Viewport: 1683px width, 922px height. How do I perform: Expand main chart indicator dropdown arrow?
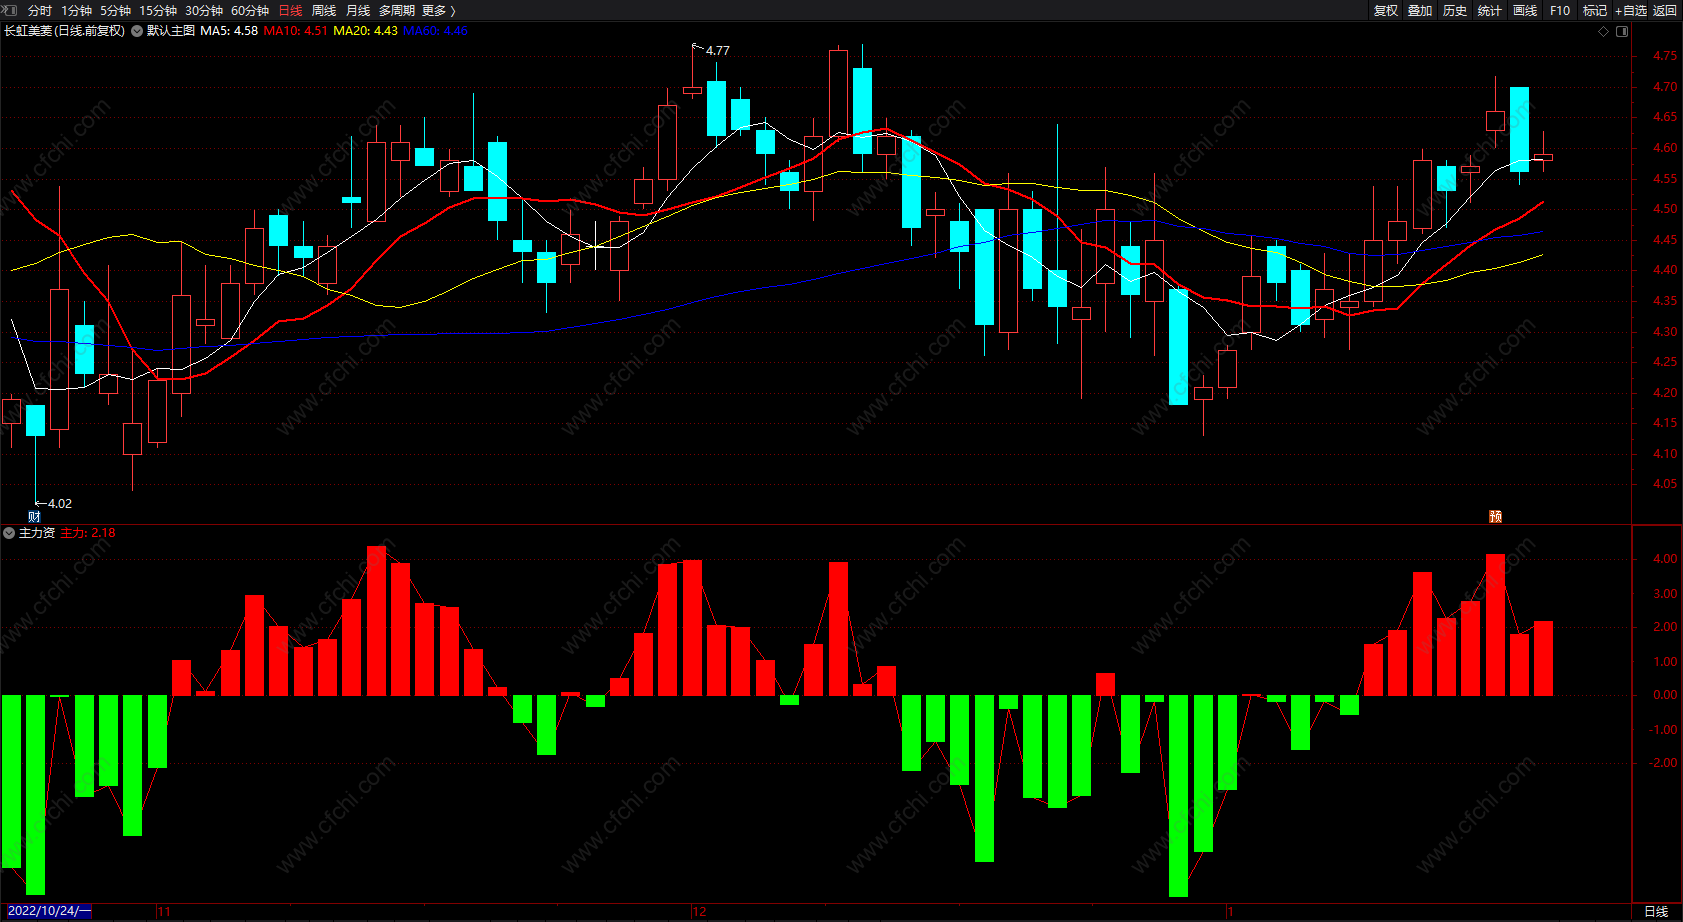point(137,31)
